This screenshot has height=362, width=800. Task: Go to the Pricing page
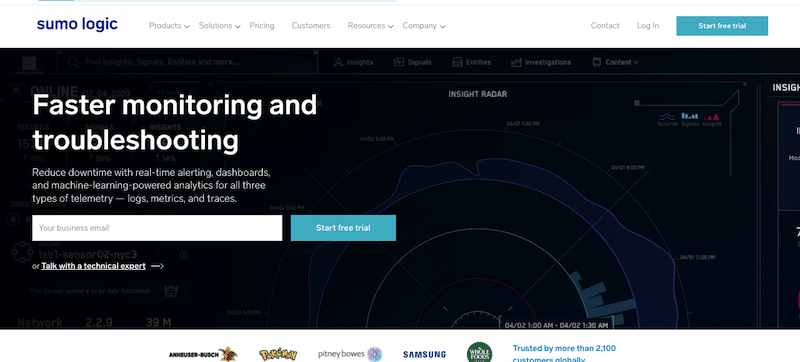(x=262, y=25)
